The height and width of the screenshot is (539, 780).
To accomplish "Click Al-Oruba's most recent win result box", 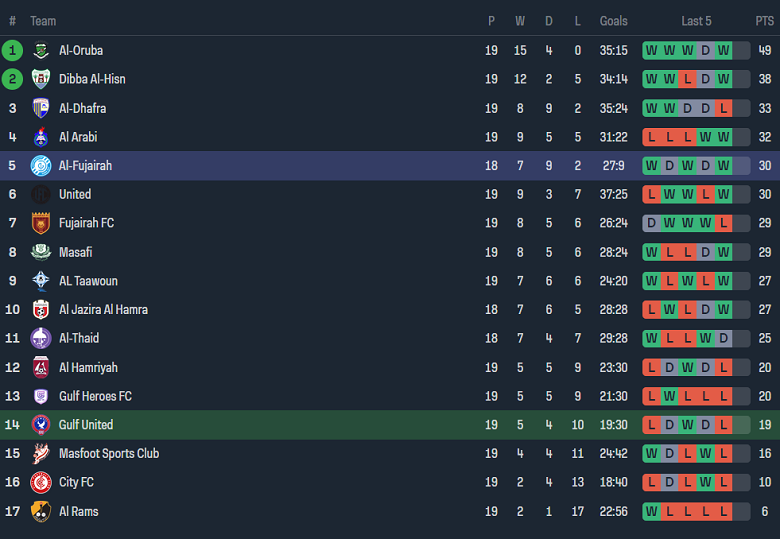I will (724, 50).
